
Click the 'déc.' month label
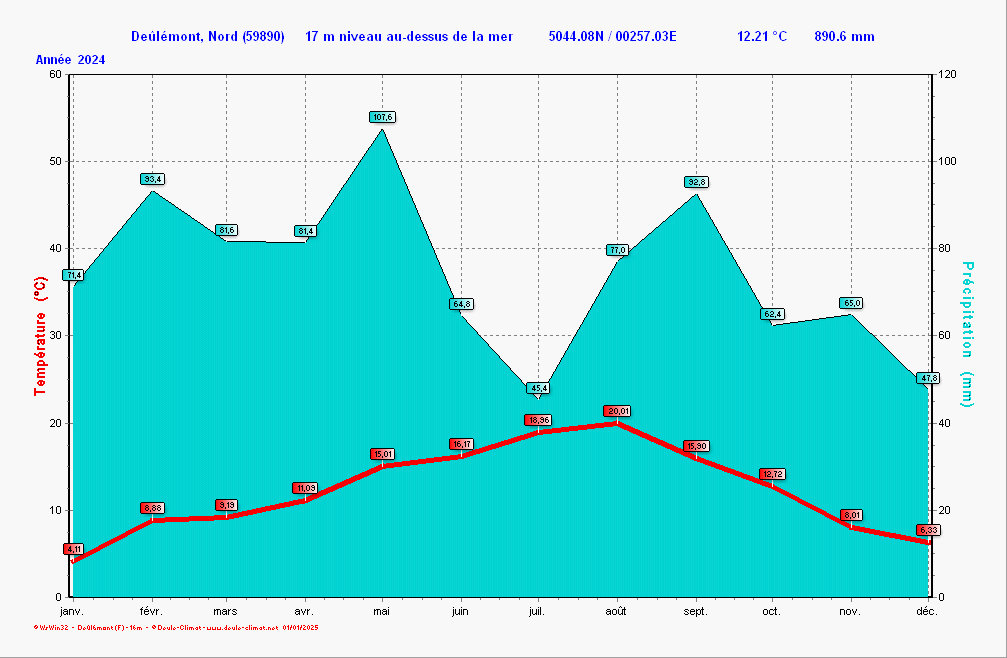click(x=926, y=611)
